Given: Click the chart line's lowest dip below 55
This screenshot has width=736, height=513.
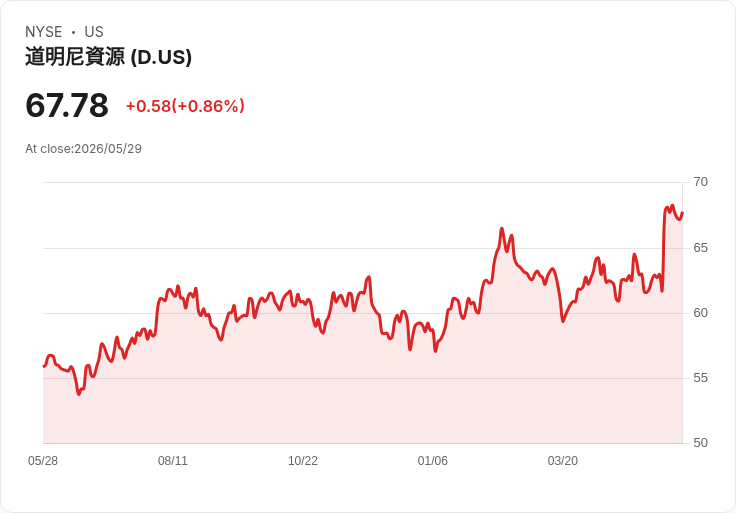Looking at the screenshot, I should click(79, 393).
